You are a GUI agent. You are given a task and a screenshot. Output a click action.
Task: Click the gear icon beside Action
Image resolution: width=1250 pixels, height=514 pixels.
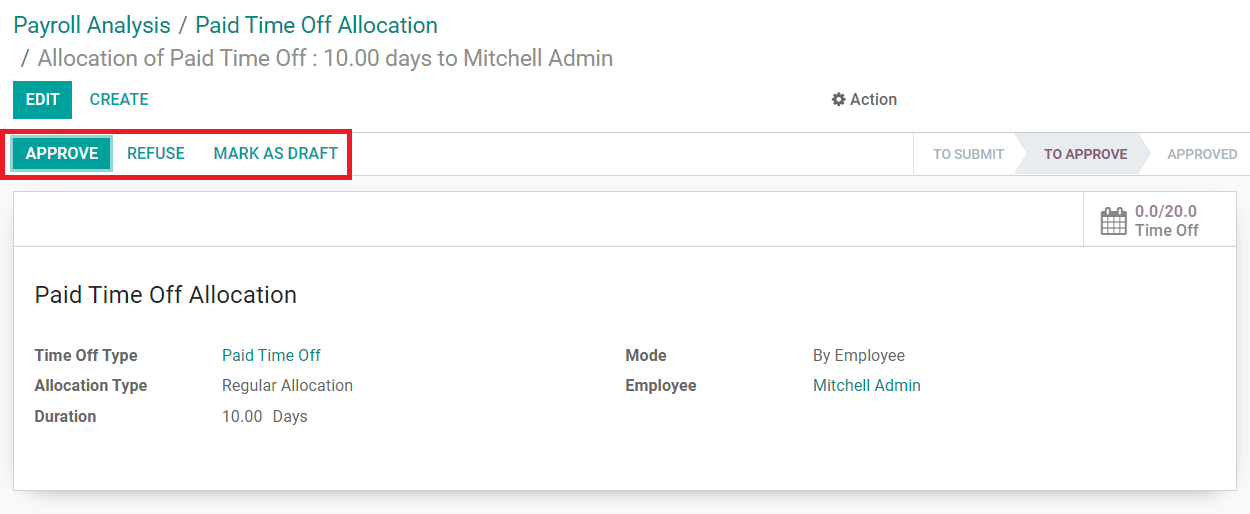[x=838, y=100]
